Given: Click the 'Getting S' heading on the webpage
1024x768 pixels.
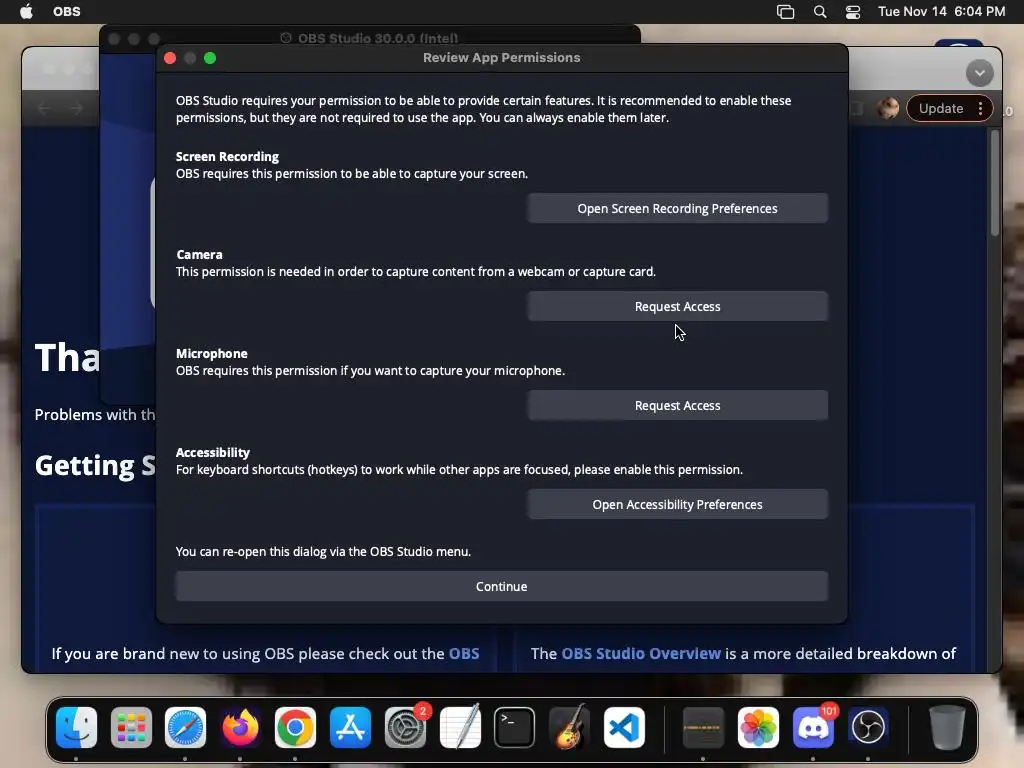Looking at the screenshot, I should point(95,466).
